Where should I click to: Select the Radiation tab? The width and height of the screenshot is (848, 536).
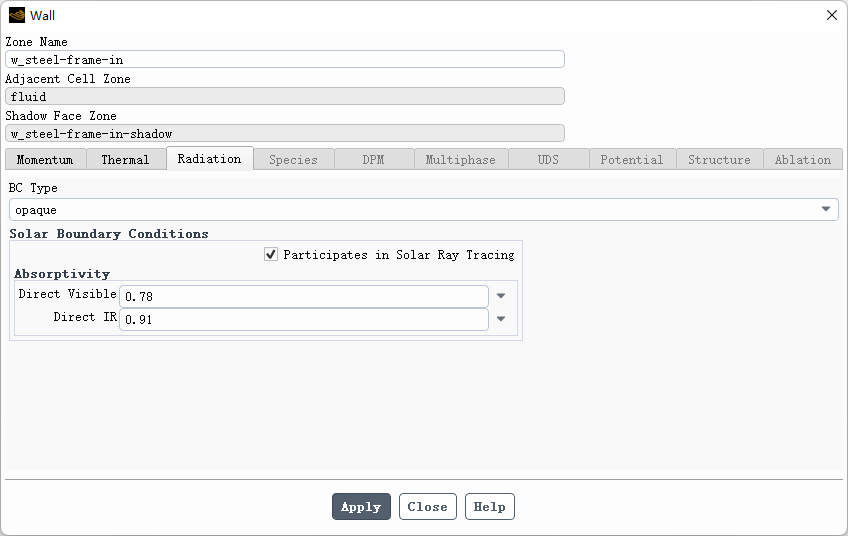coord(209,159)
